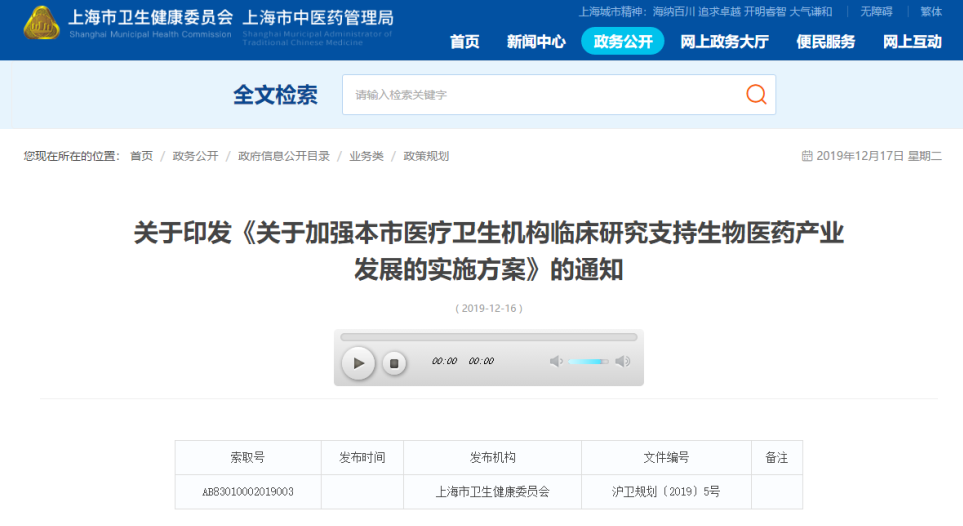The width and height of the screenshot is (963, 526).
Task: Switch to 繁体 traditional Chinese
Action: point(931,12)
